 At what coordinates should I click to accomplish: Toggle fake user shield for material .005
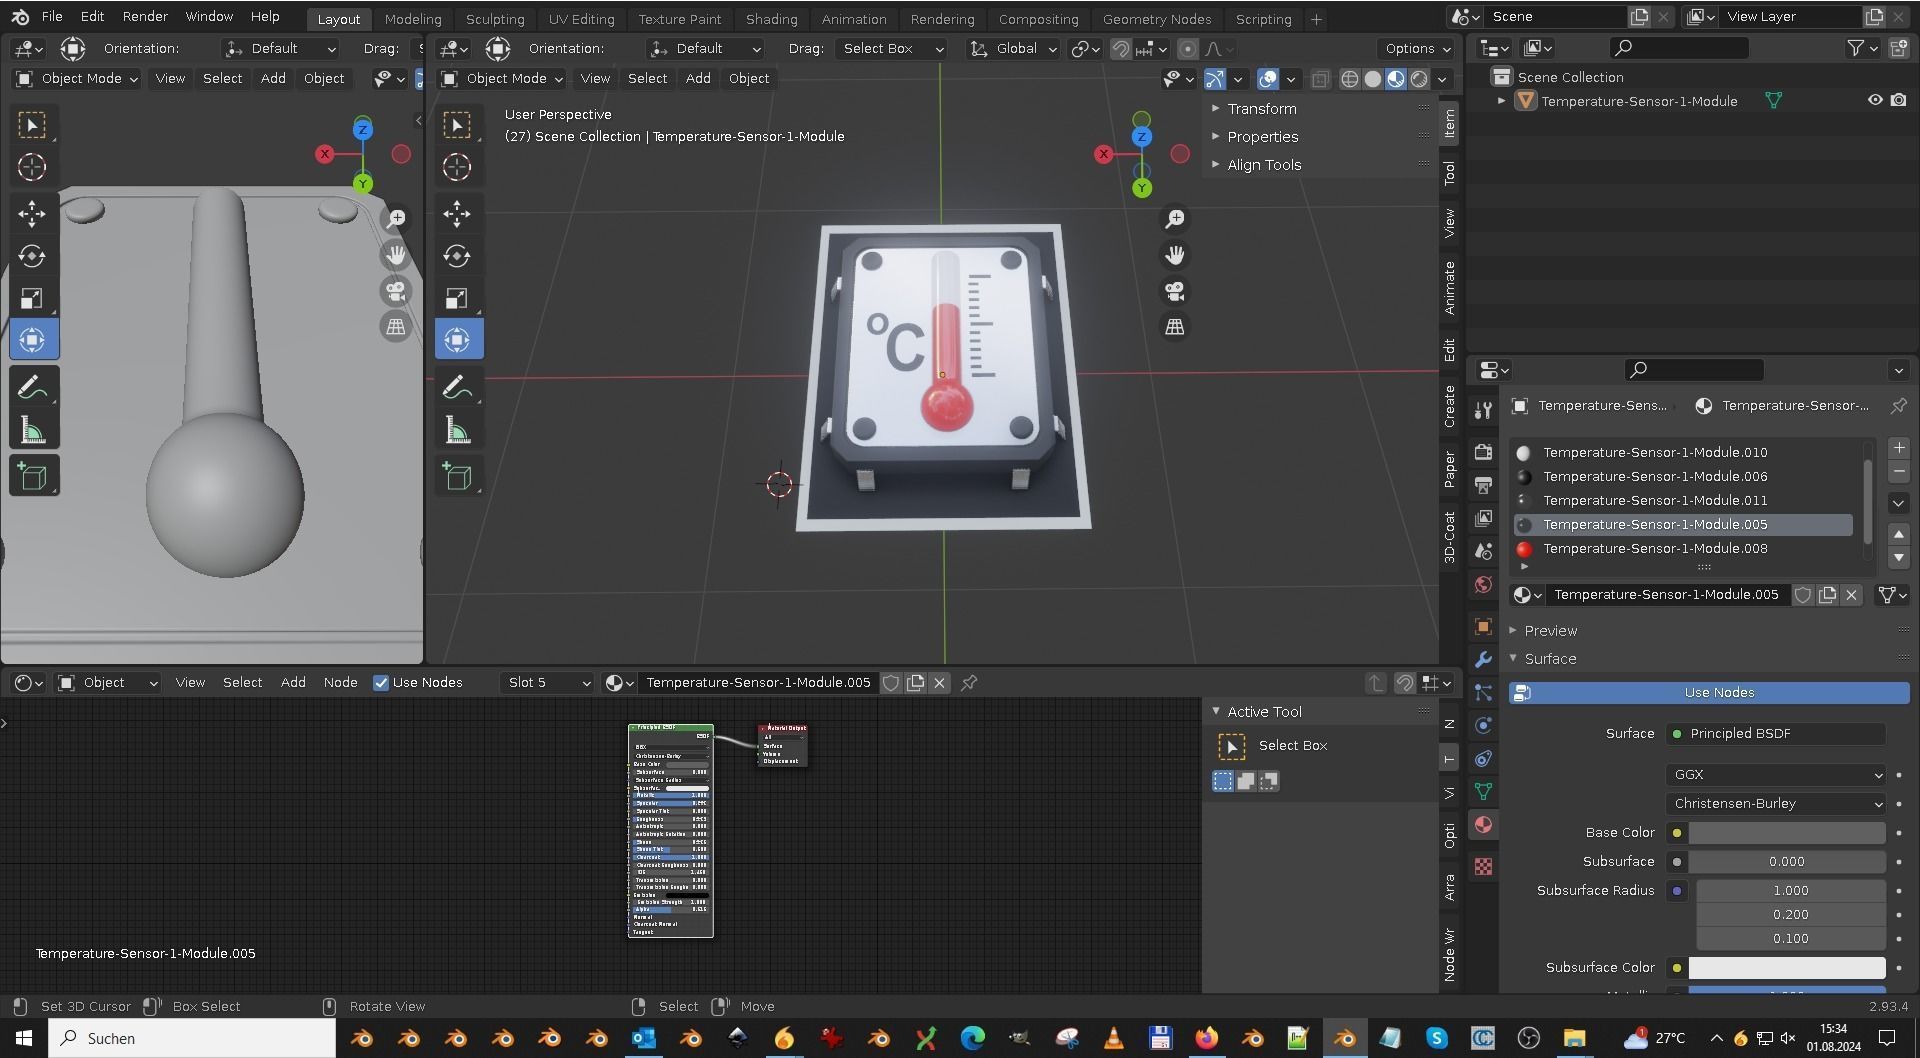[1802, 595]
